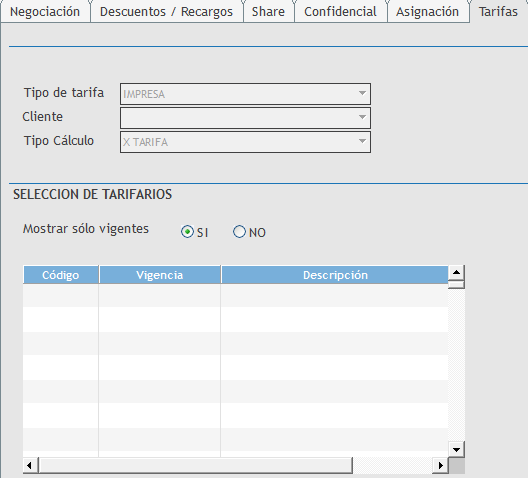Click the table scroll down arrow

click(457, 449)
